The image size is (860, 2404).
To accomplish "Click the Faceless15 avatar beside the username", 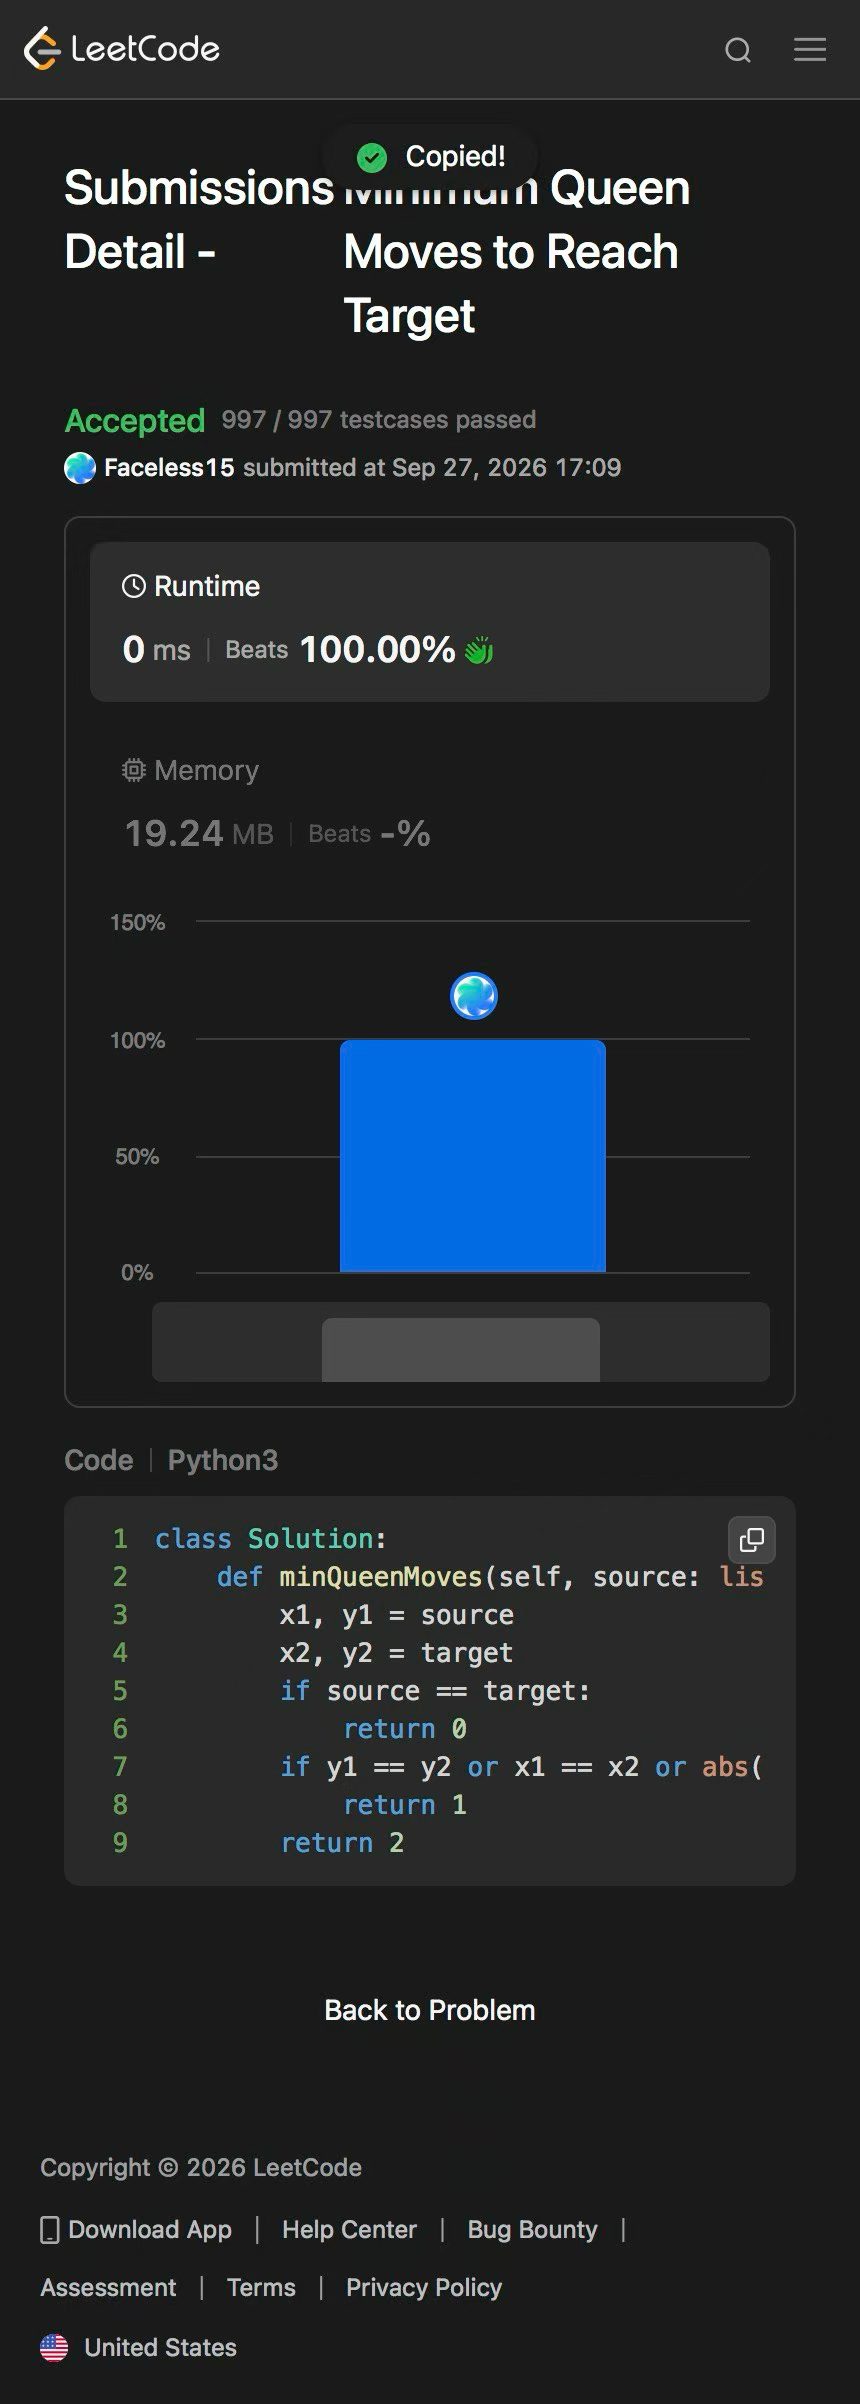I will pyautogui.click(x=80, y=468).
